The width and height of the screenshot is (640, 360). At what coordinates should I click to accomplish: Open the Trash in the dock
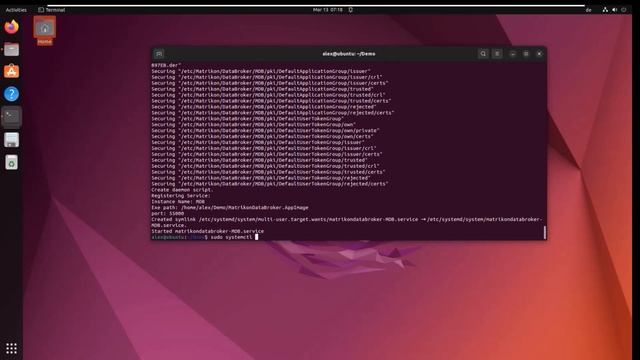(x=11, y=162)
